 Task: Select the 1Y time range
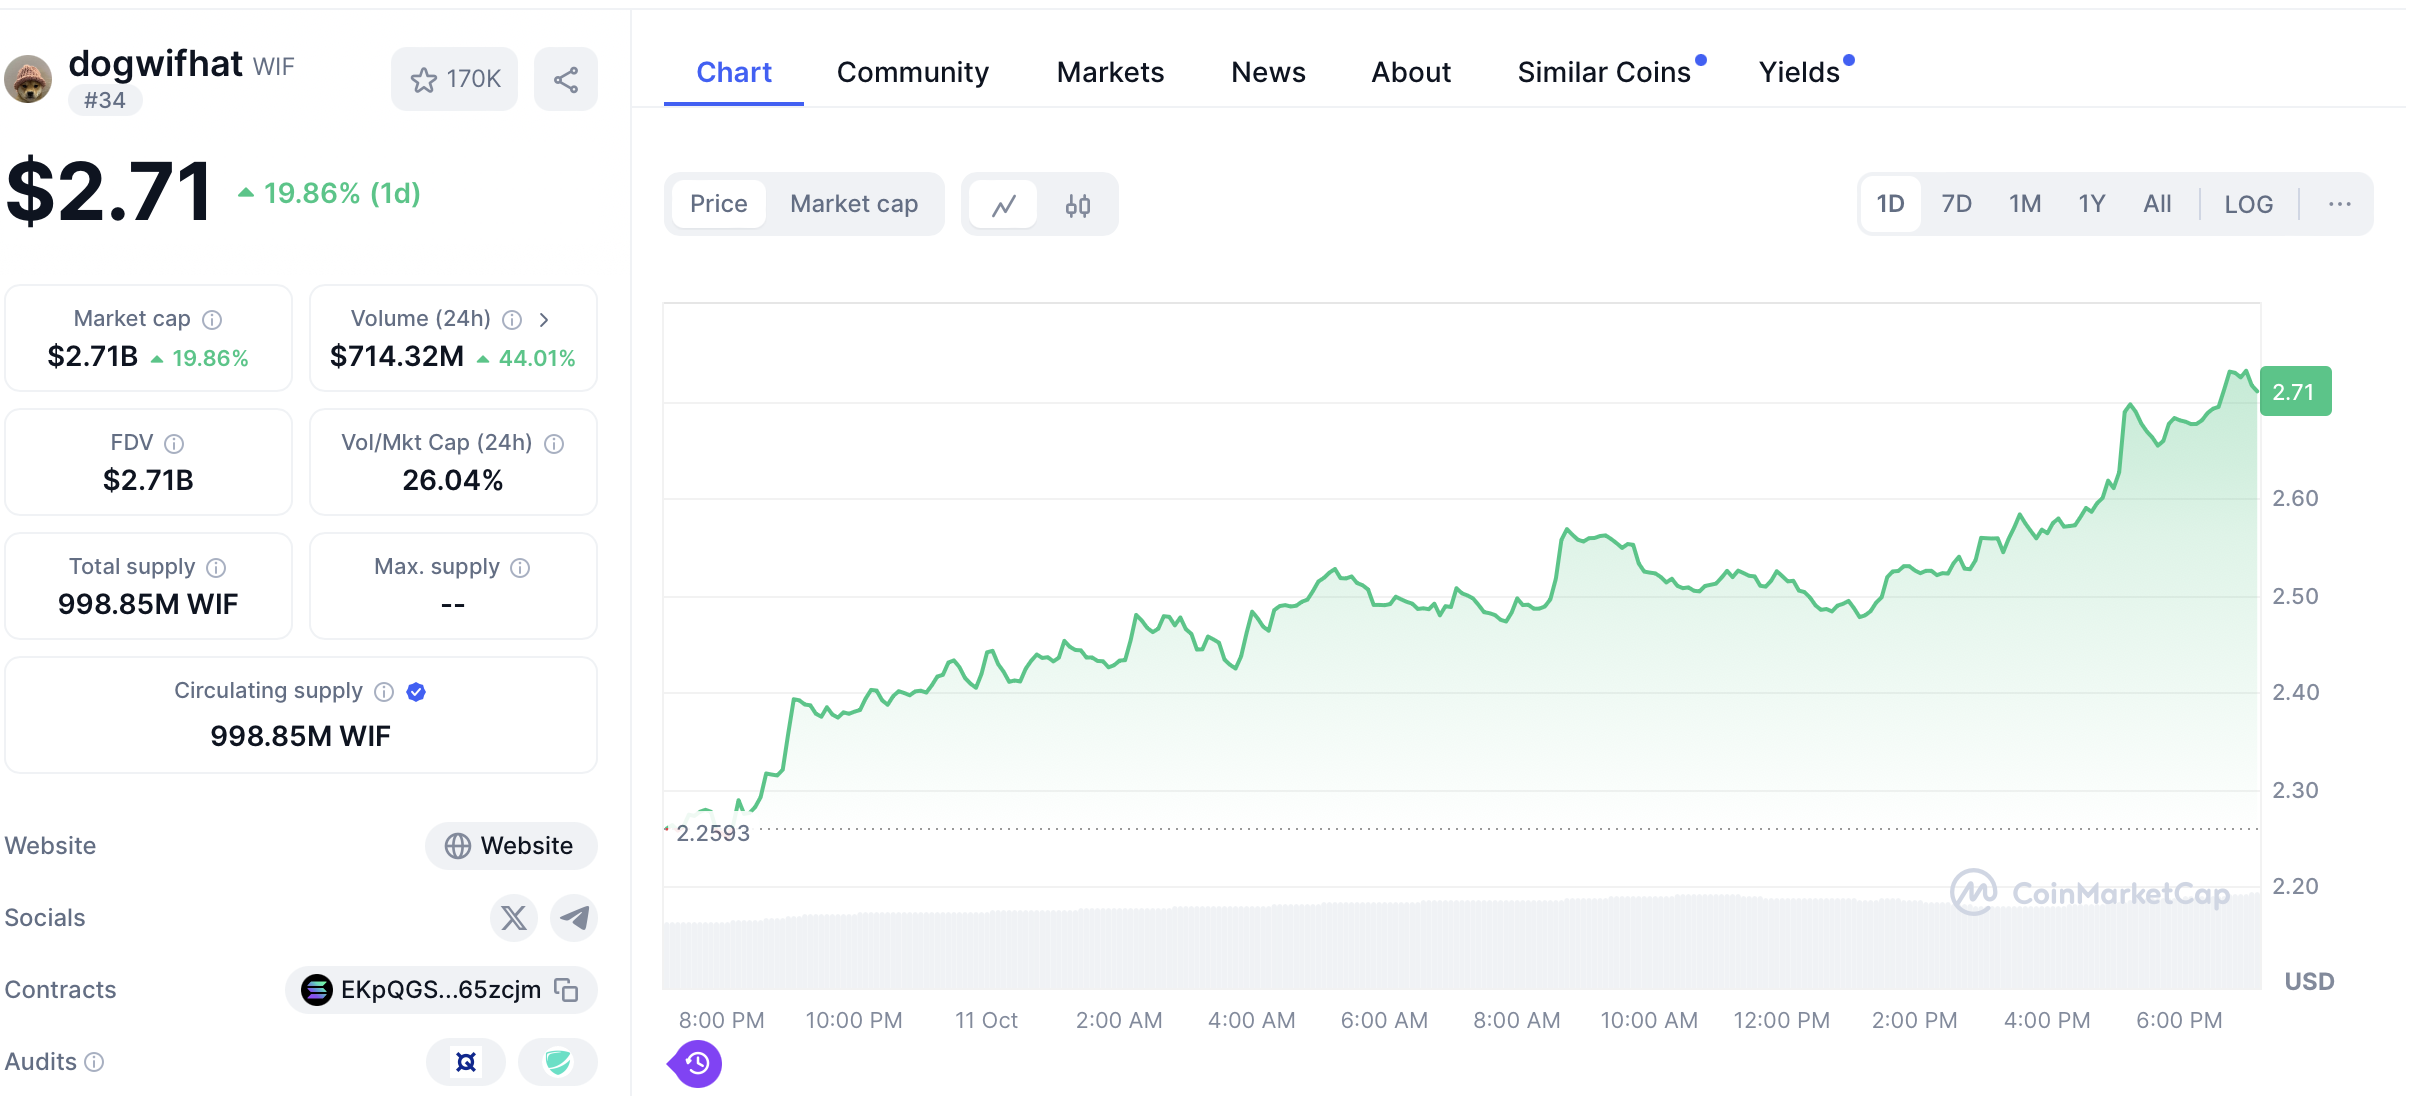click(2091, 204)
